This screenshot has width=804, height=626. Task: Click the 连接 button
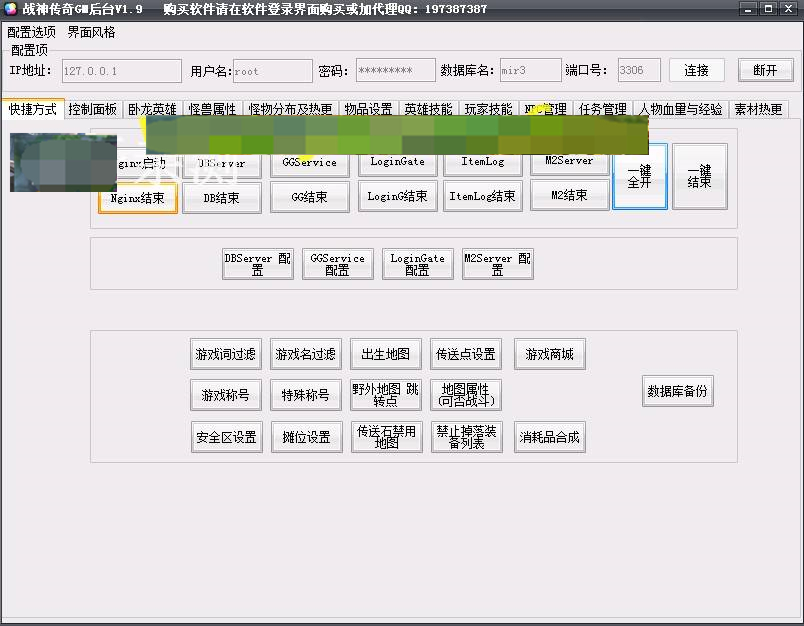point(697,71)
